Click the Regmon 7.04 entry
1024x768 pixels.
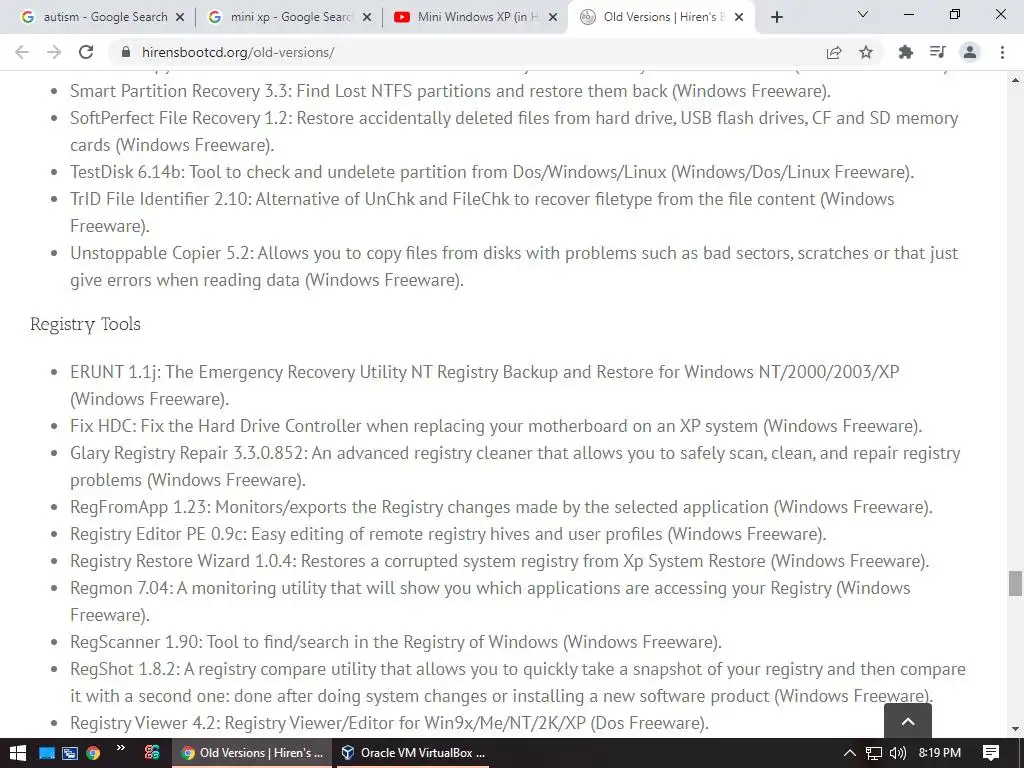click(490, 601)
